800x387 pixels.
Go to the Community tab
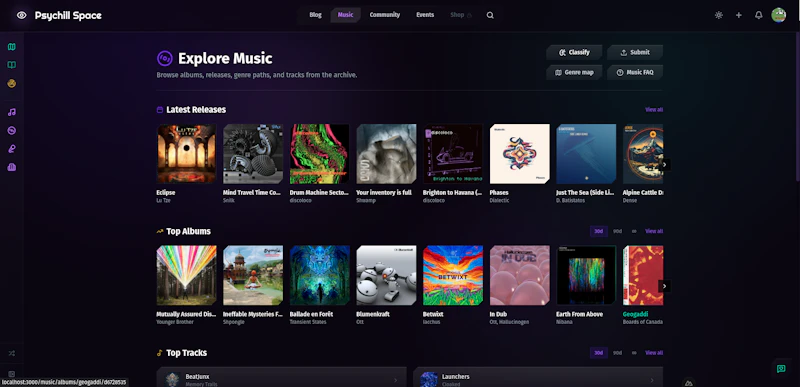click(x=385, y=15)
